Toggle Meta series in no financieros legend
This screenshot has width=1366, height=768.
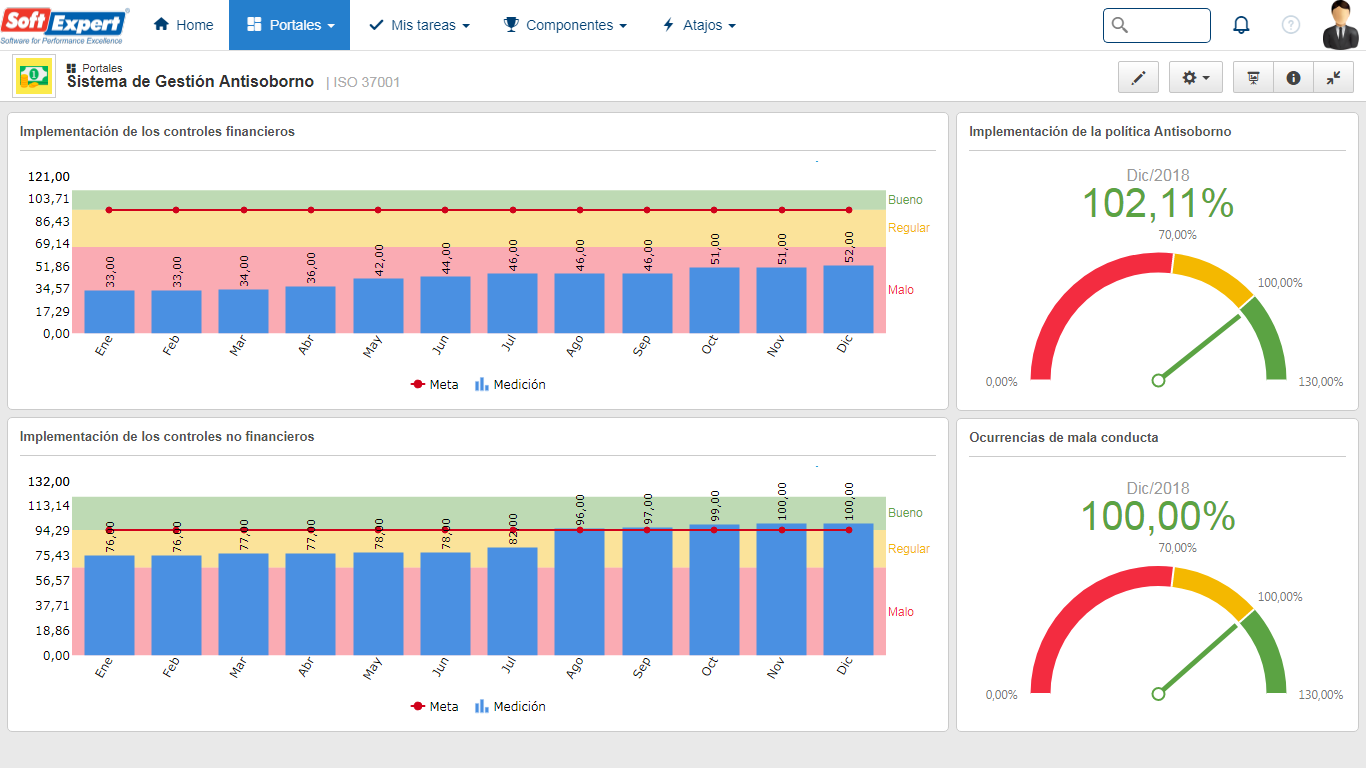[x=435, y=706]
